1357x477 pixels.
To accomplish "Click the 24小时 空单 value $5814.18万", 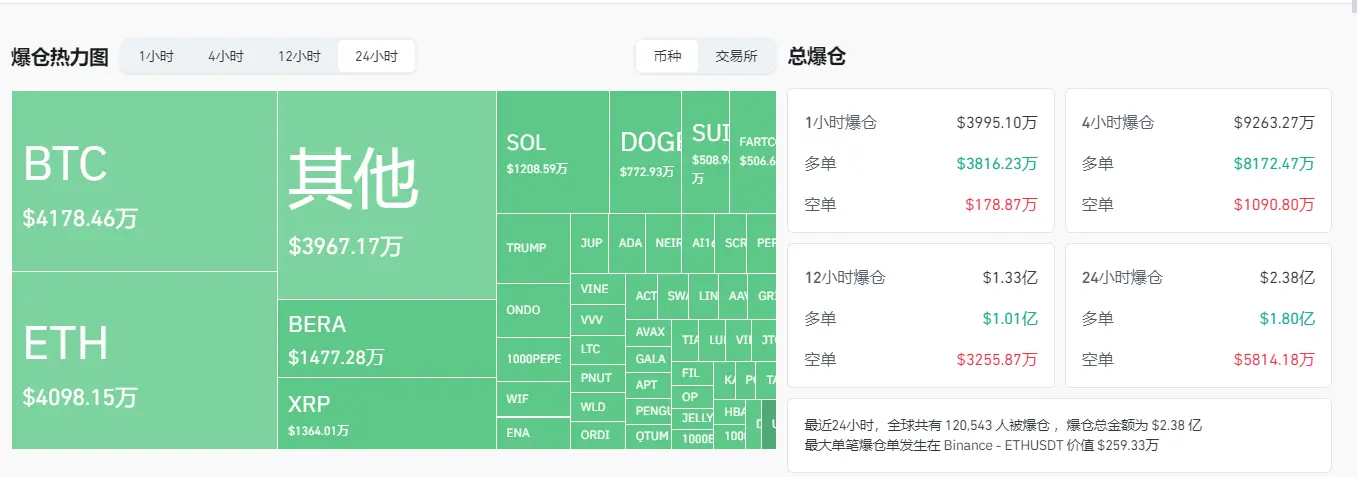I will (1274, 359).
